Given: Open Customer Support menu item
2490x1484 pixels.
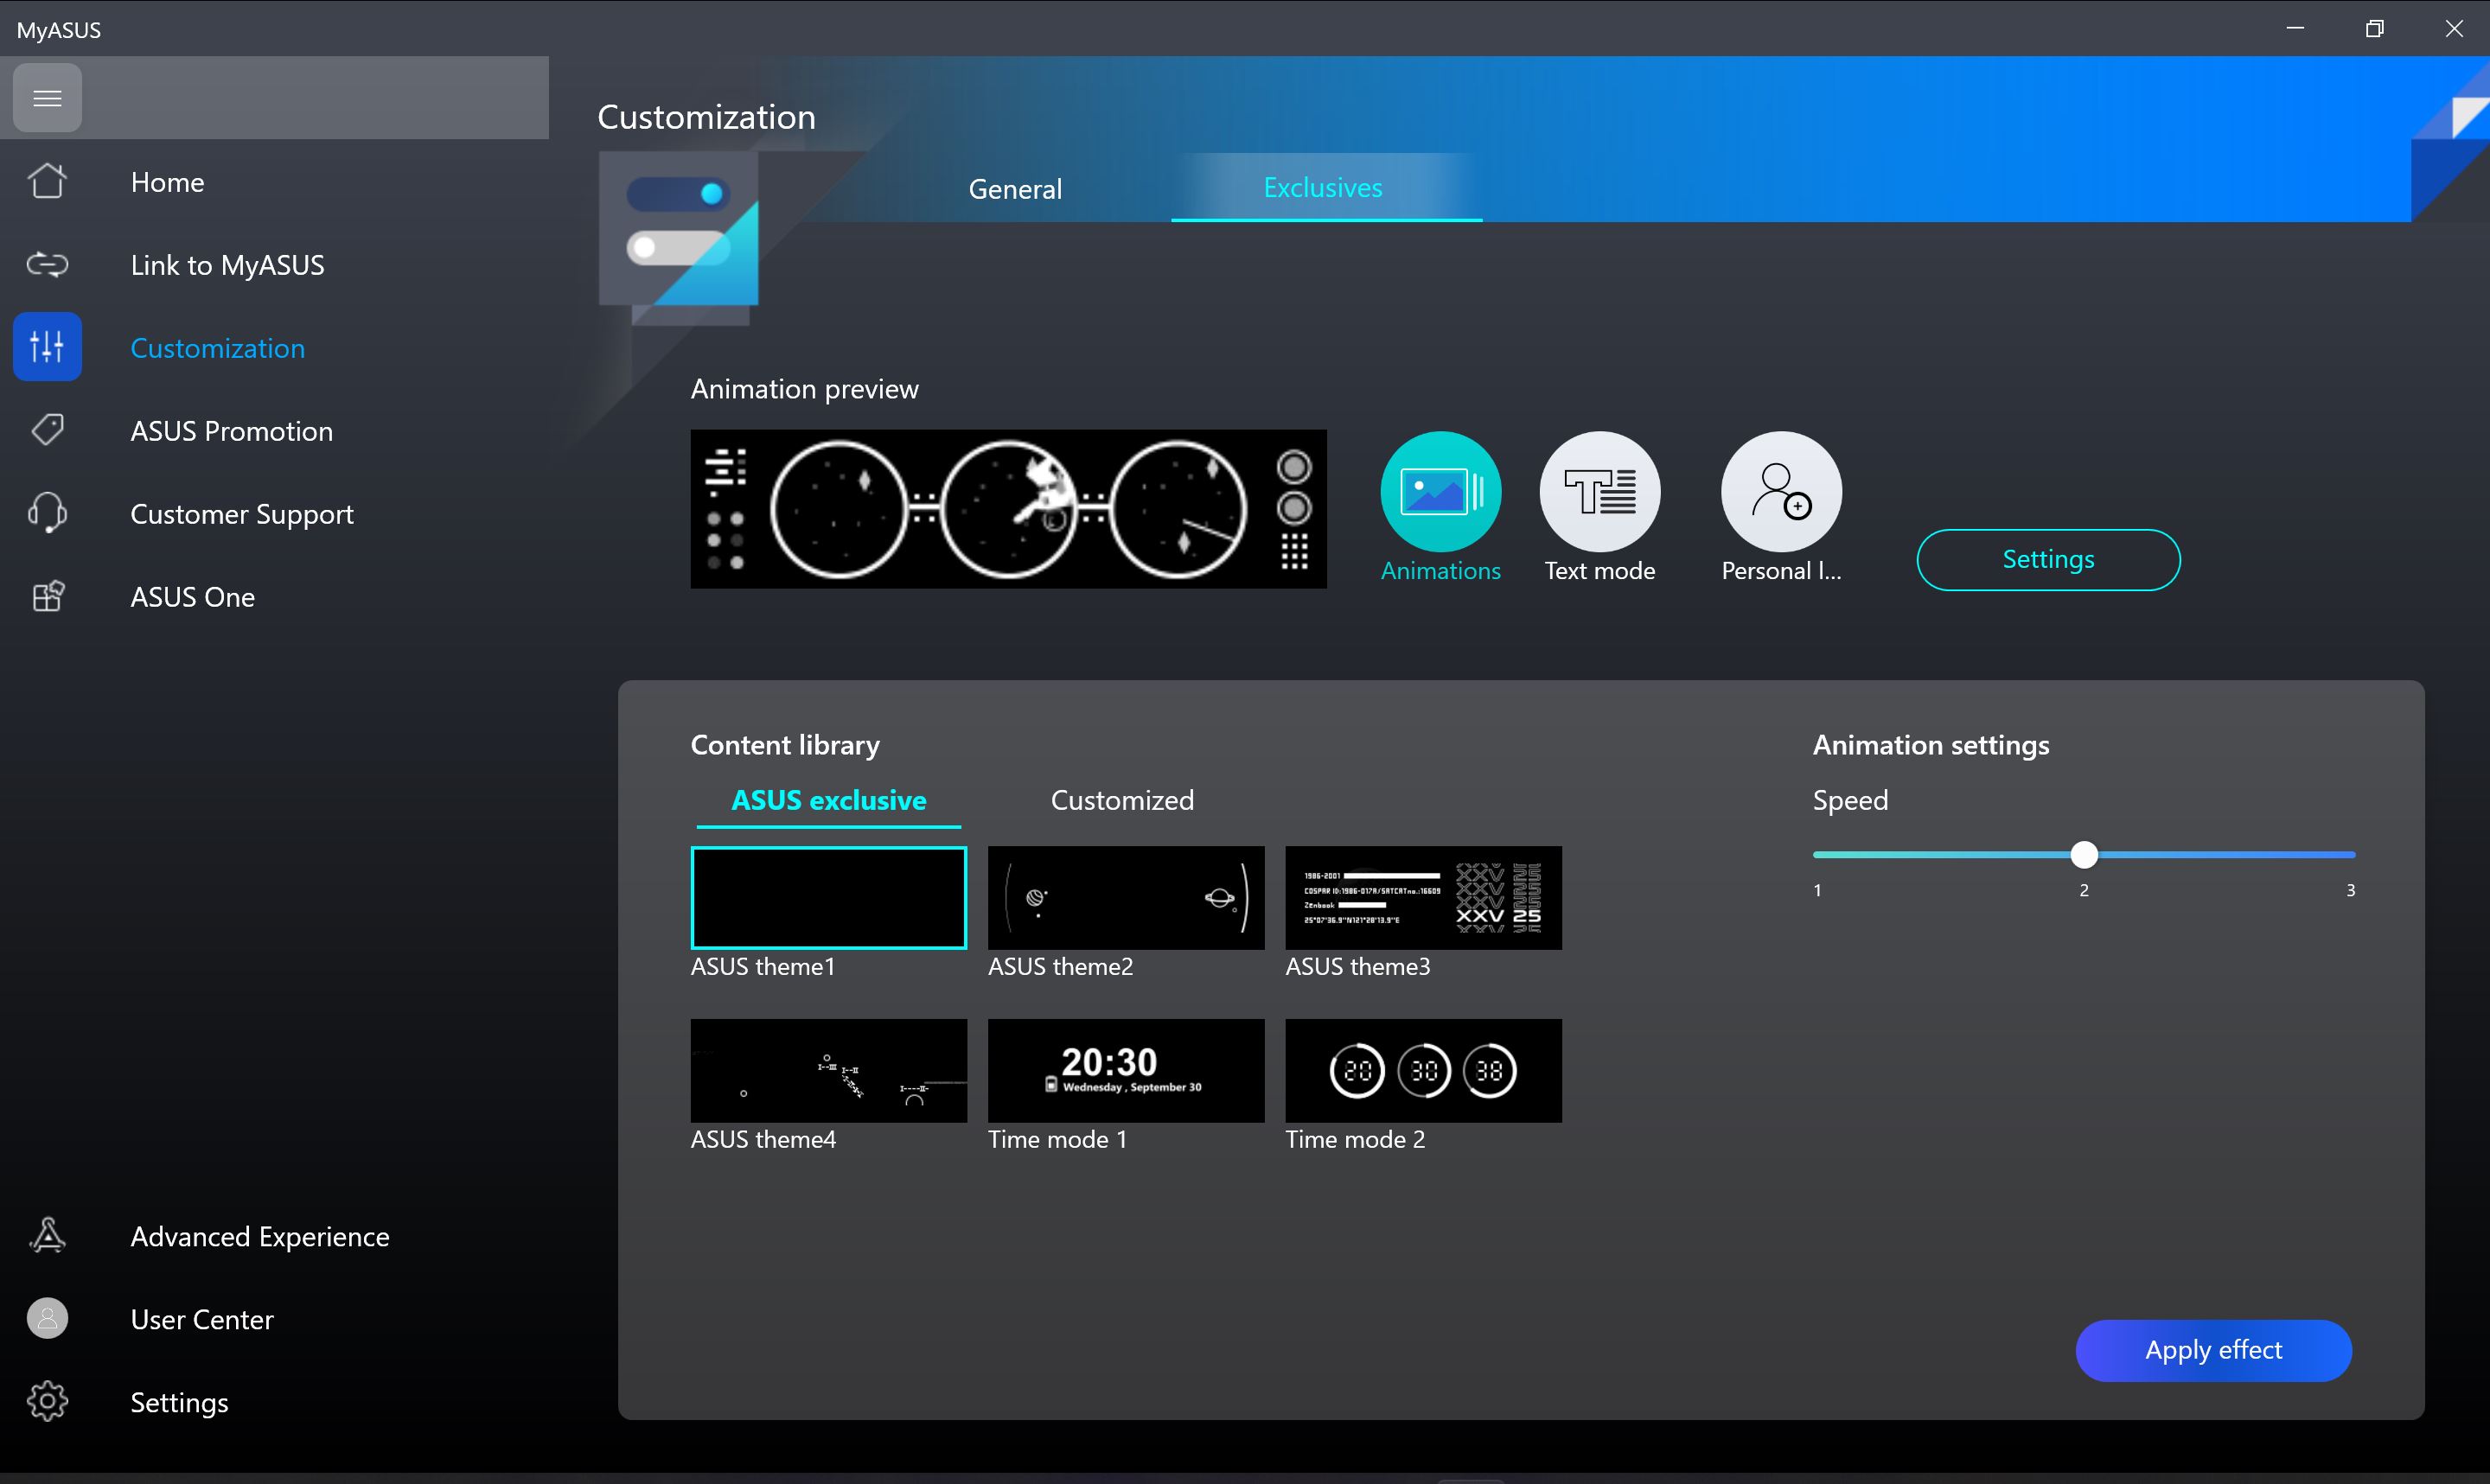Looking at the screenshot, I should pyautogui.click(x=241, y=514).
